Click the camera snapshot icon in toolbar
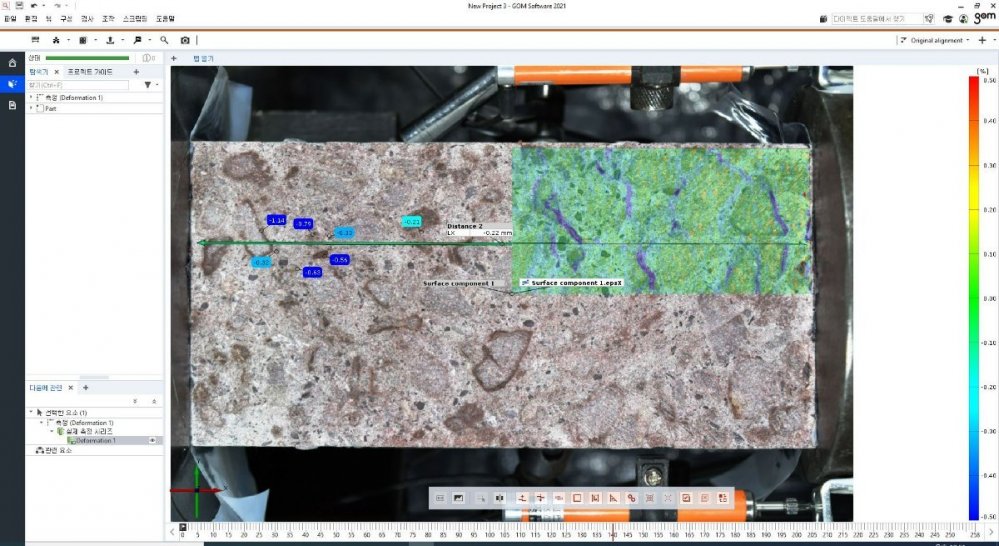Image resolution: width=999 pixels, height=546 pixels. (185, 40)
